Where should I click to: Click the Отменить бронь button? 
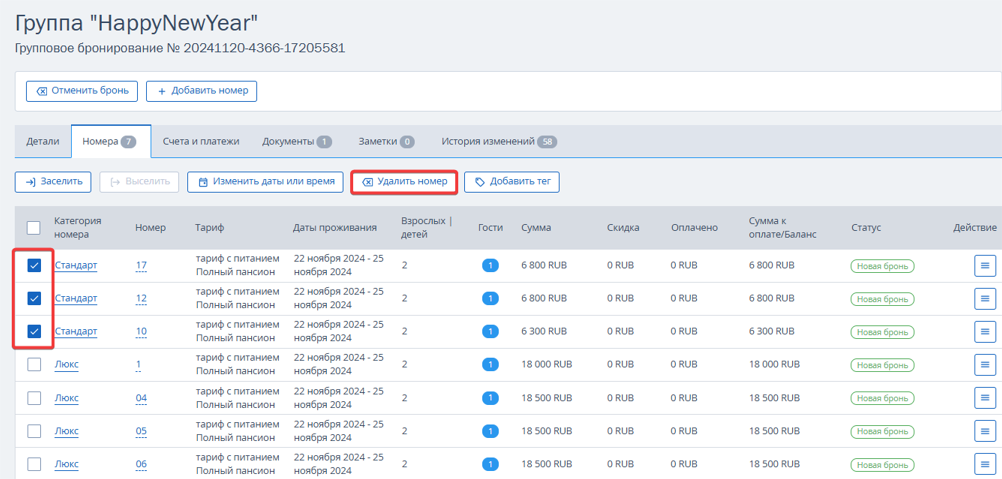point(82,91)
